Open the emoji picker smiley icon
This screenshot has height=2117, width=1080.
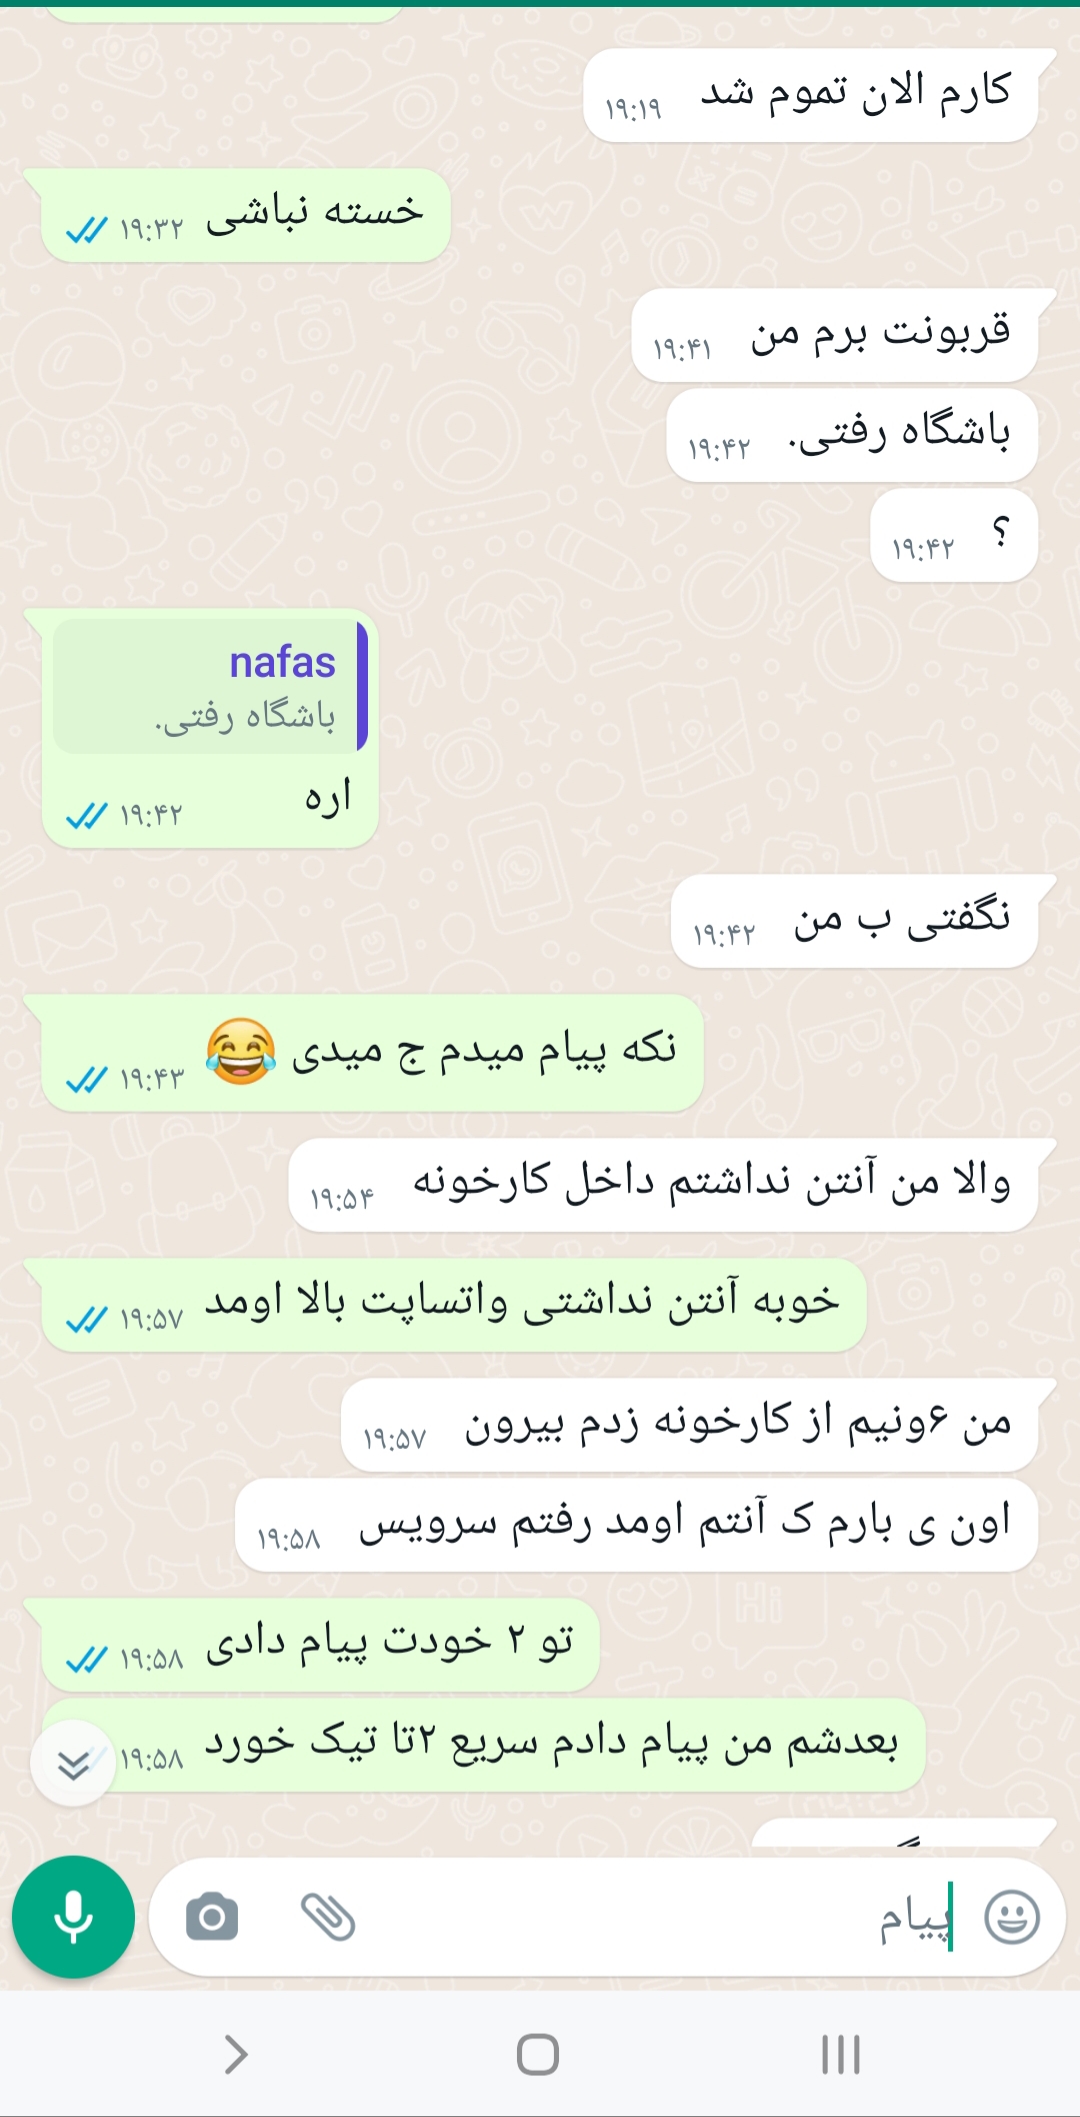click(1012, 1917)
